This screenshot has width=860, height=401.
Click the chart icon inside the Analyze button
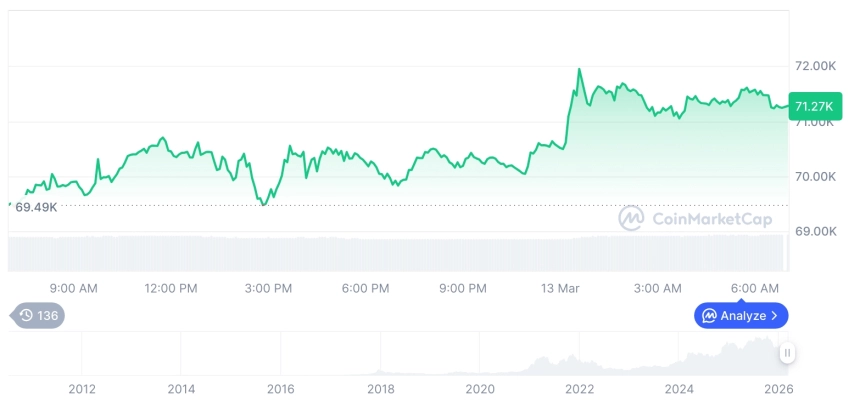coord(709,316)
